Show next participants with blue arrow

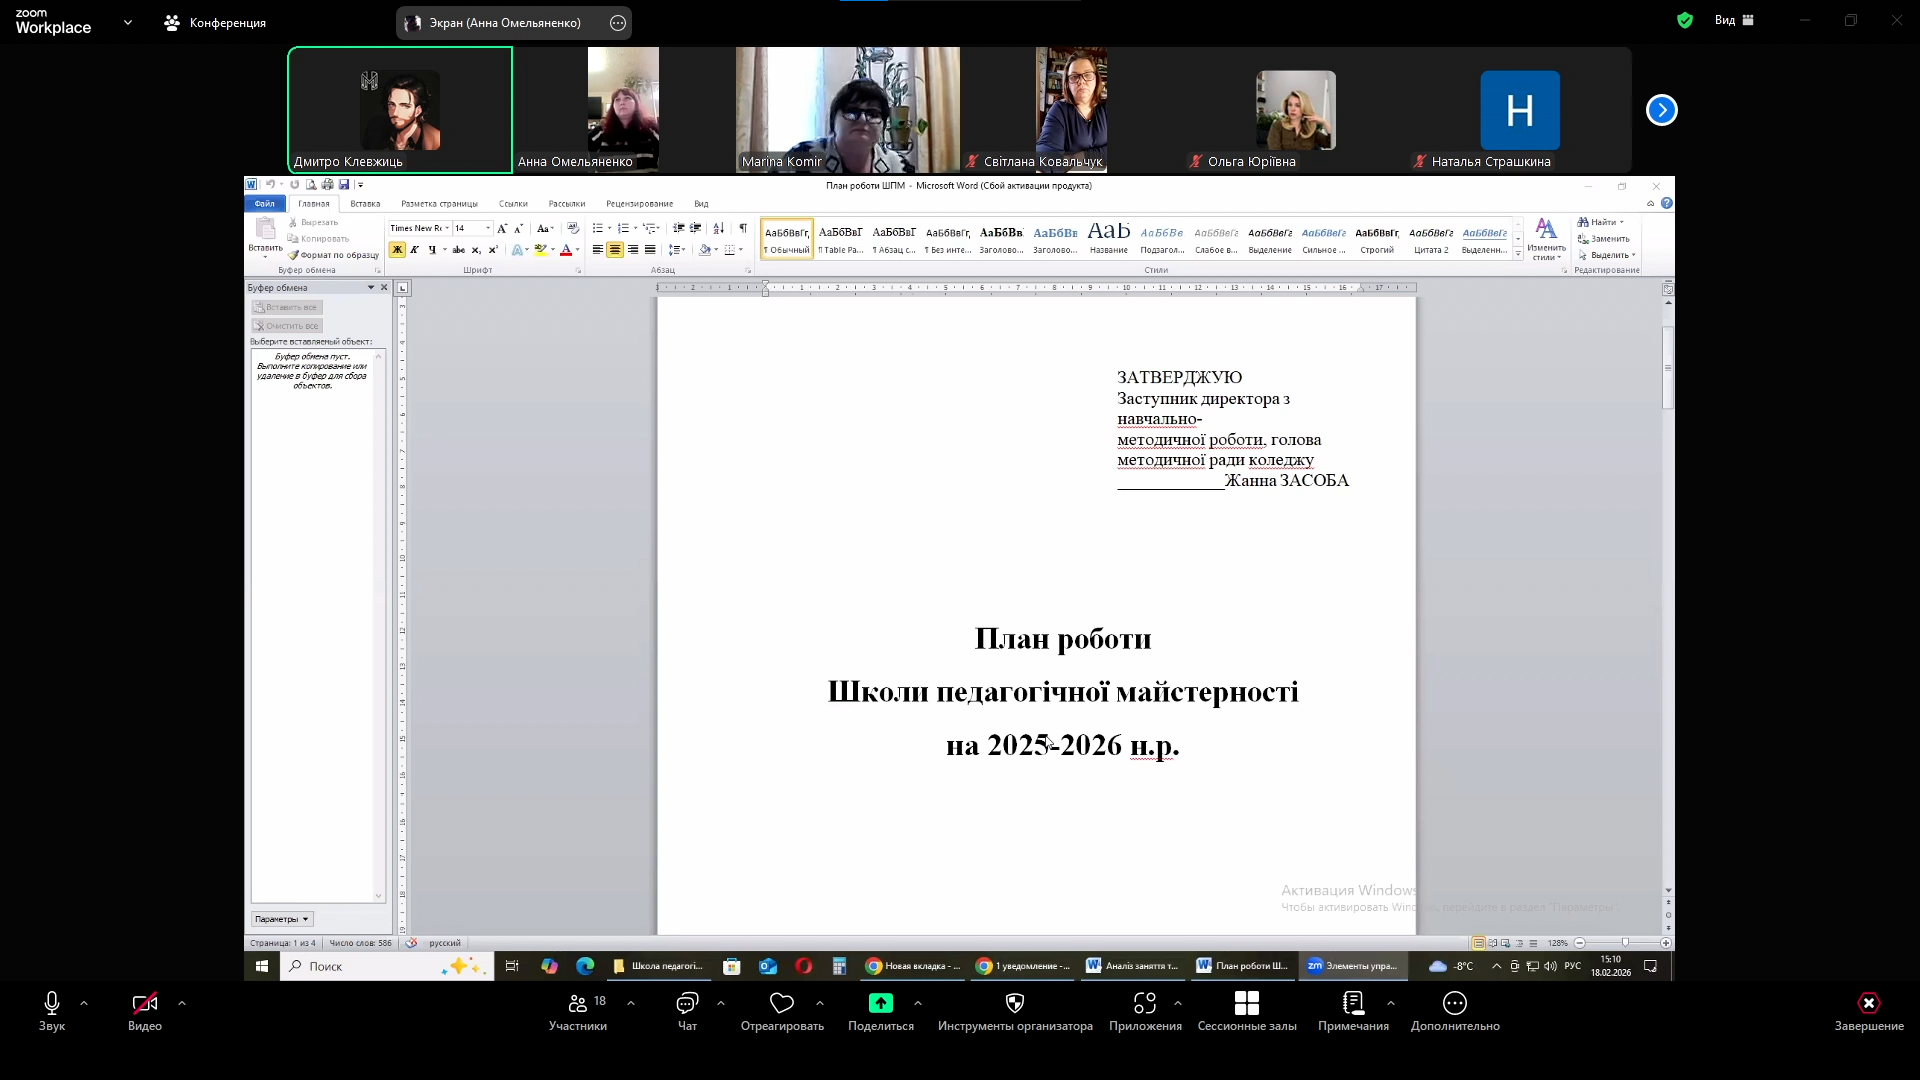click(1661, 110)
